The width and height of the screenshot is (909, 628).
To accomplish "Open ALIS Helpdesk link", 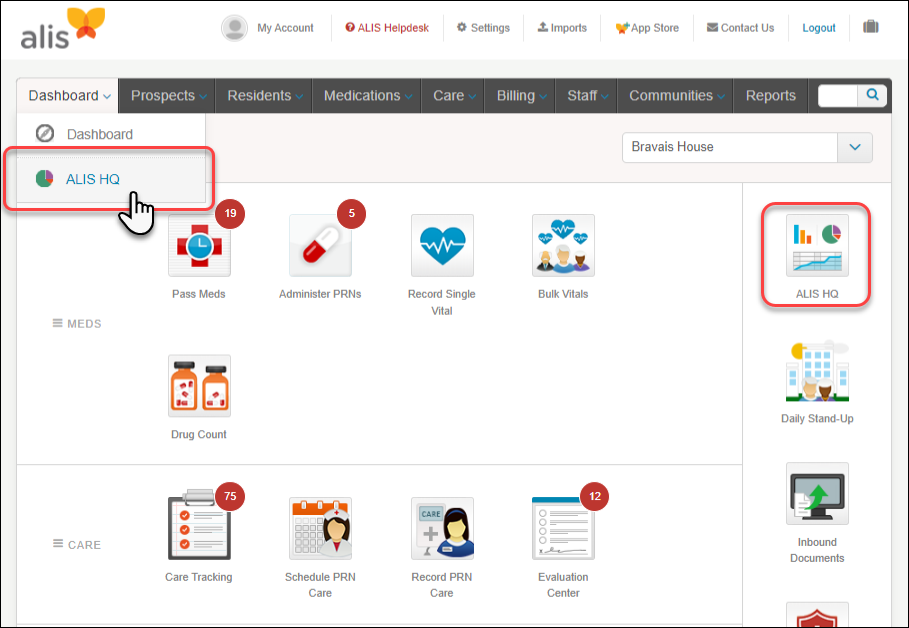I will tap(393, 28).
